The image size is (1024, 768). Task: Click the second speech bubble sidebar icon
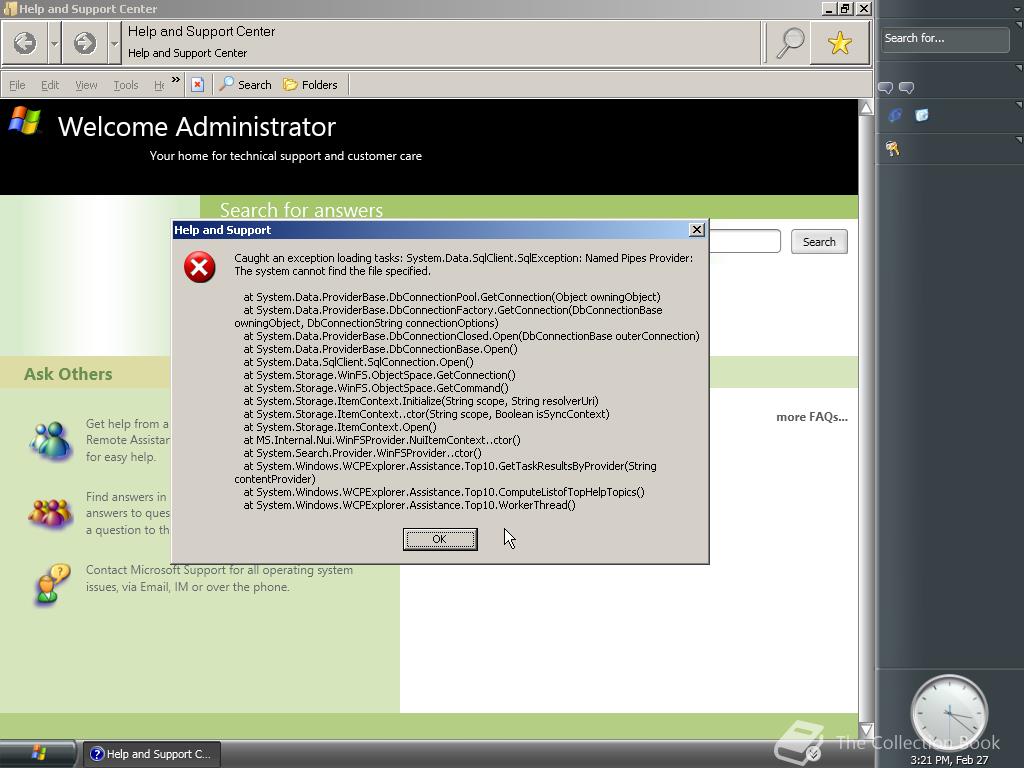[906, 88]
